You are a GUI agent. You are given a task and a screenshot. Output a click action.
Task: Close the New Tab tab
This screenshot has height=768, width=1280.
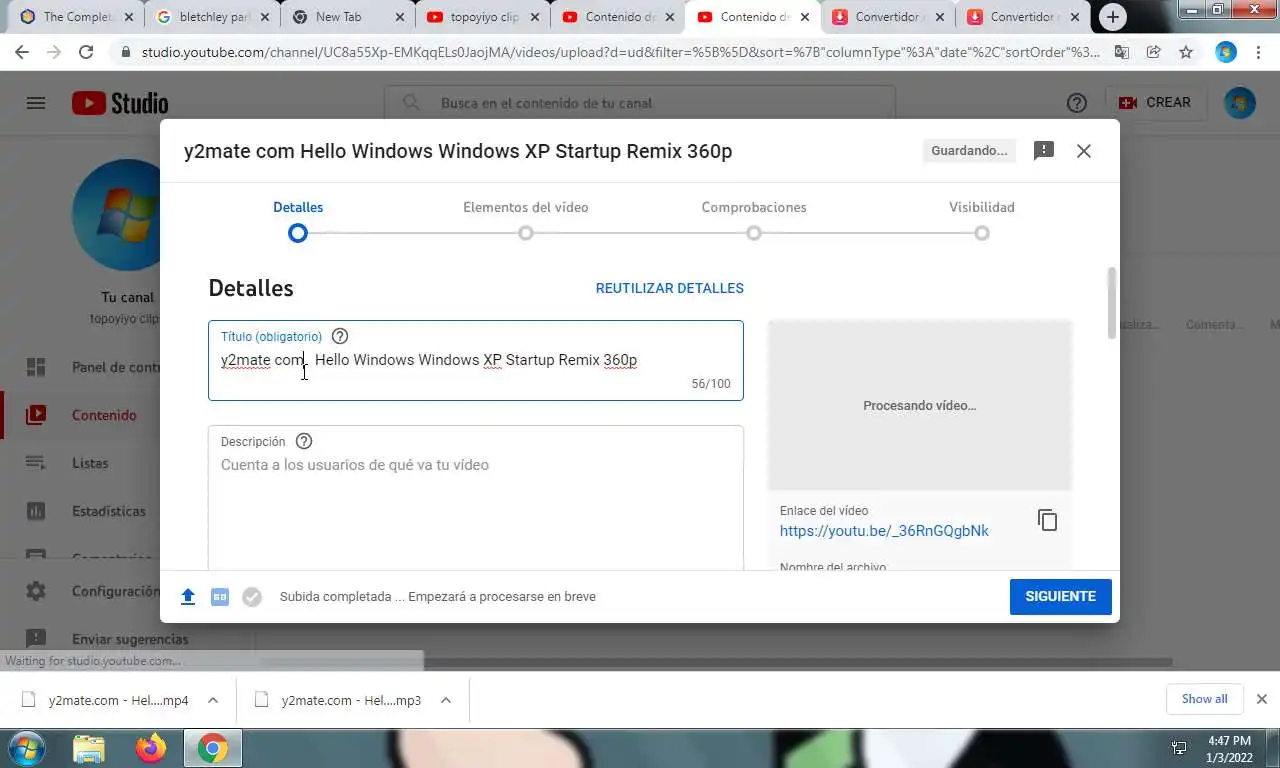[399, 17]
